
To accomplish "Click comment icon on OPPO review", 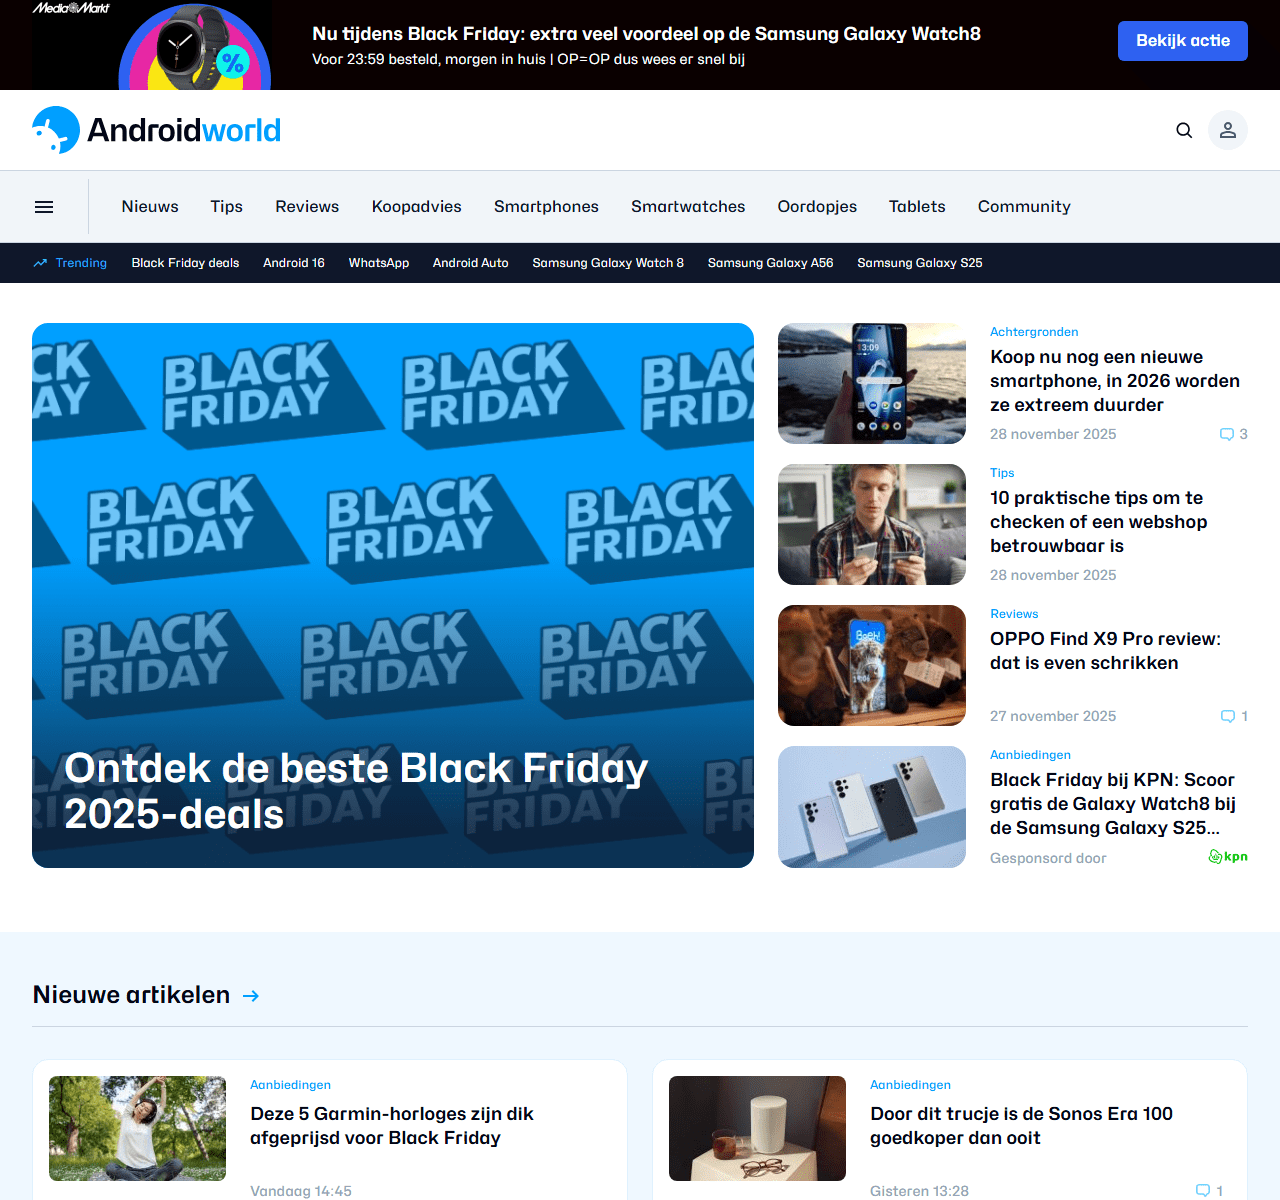I will [1228, 716].
